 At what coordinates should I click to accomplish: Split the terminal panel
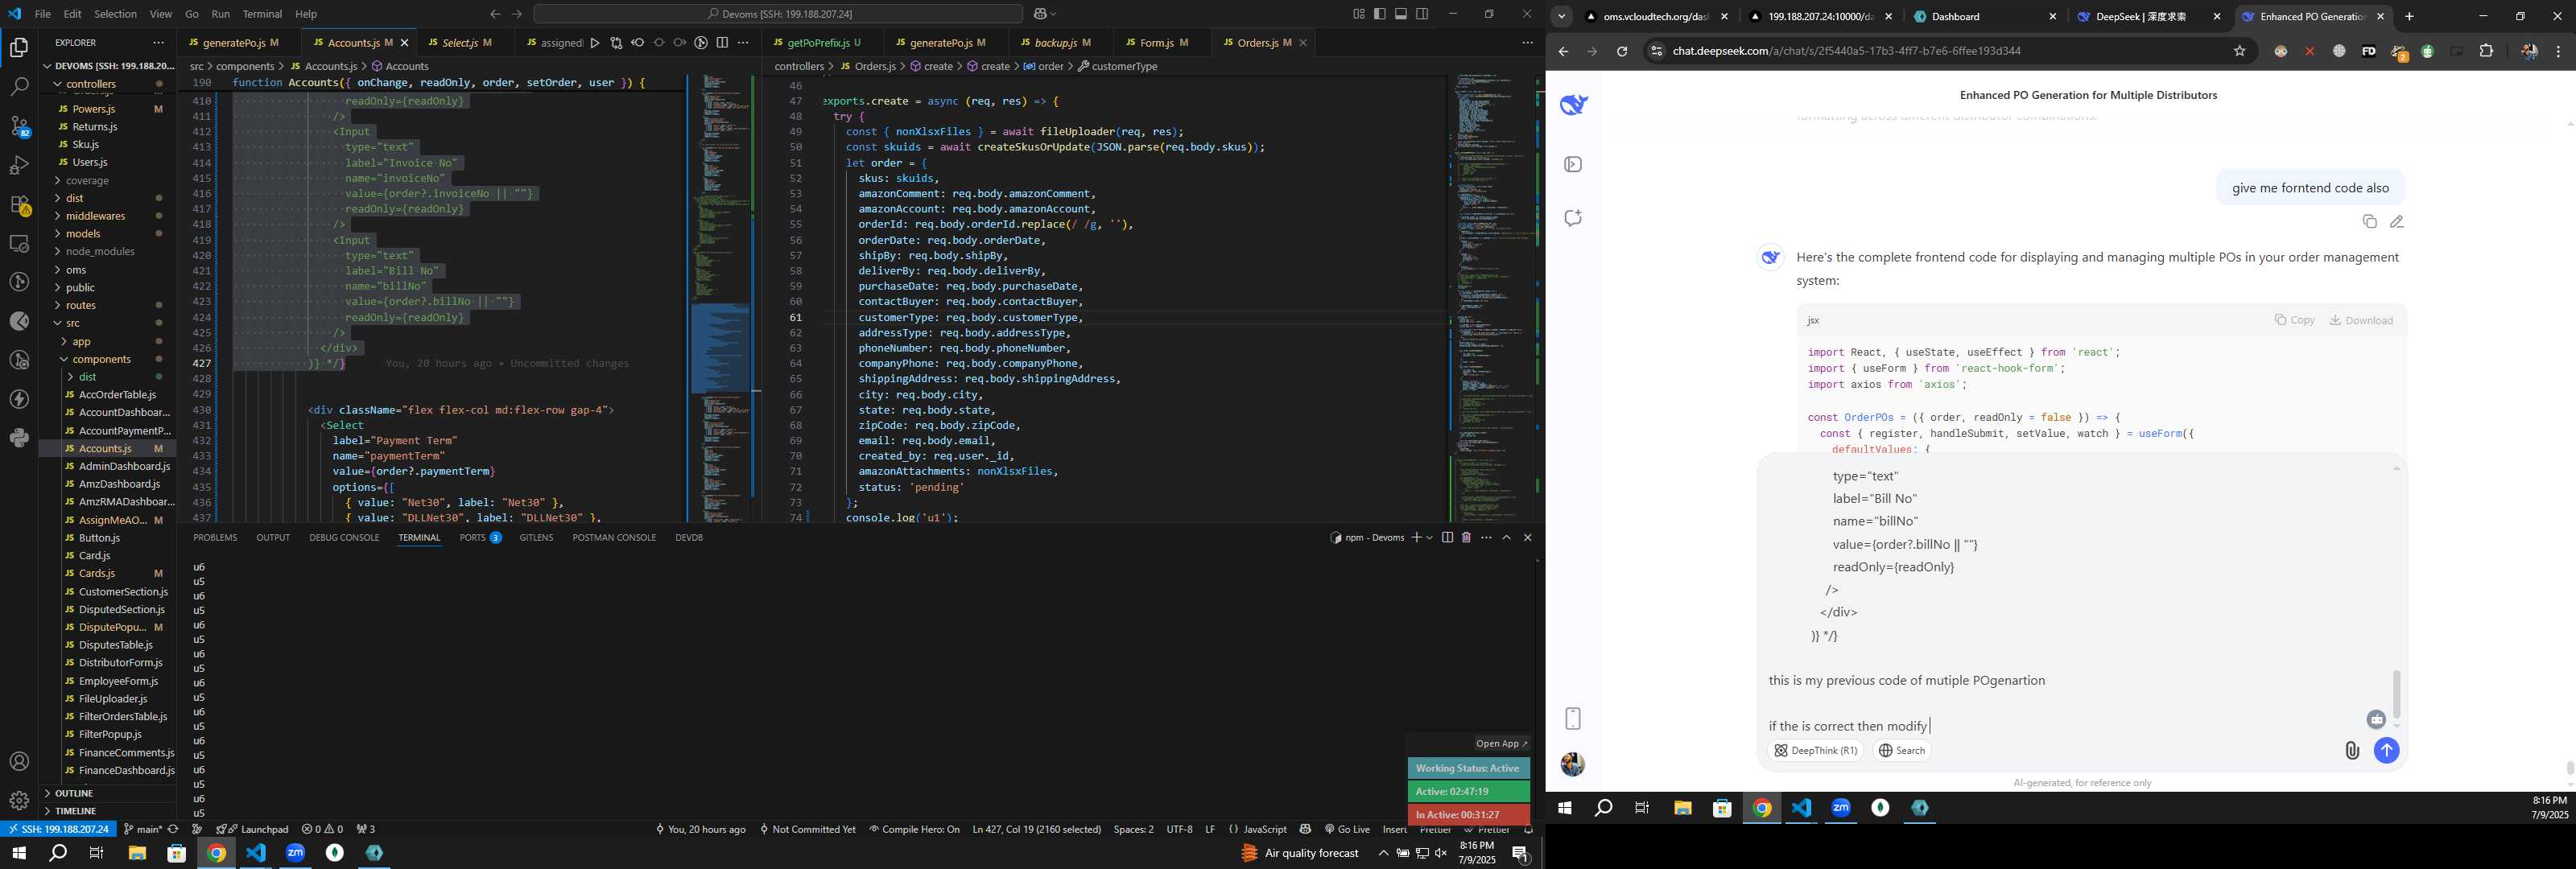tap(1447, 538)
